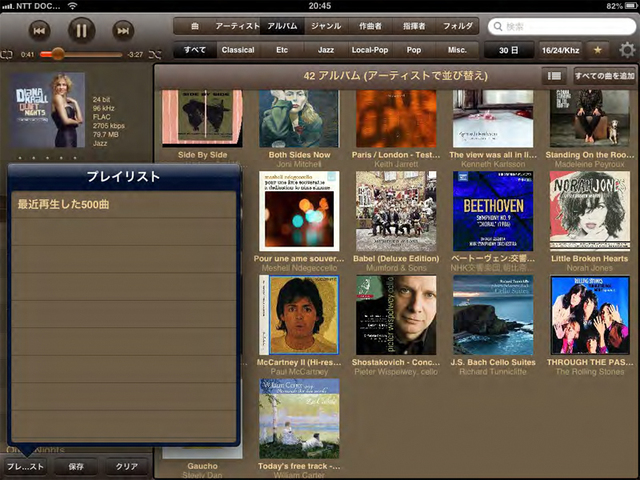Filter by Jazz genre
The width and height of the screenshot is (640, 480).
[326, 49]
